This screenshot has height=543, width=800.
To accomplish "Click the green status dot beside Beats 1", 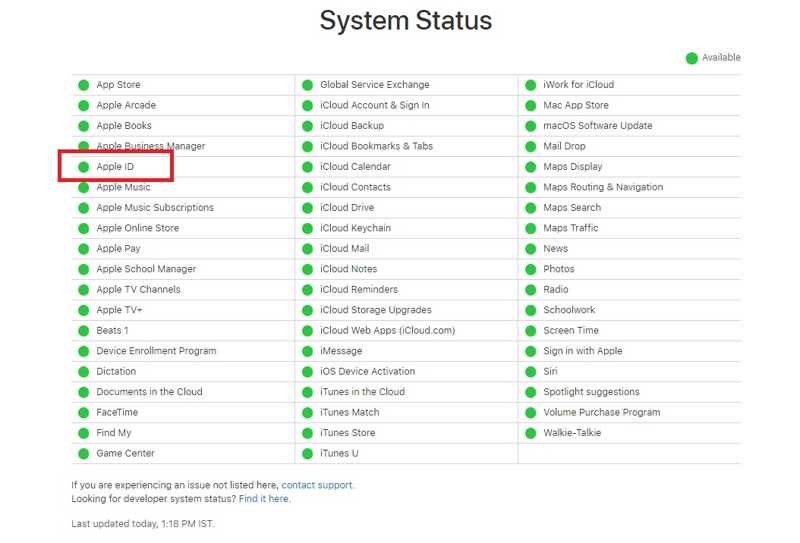I will [x=84, y=331].
